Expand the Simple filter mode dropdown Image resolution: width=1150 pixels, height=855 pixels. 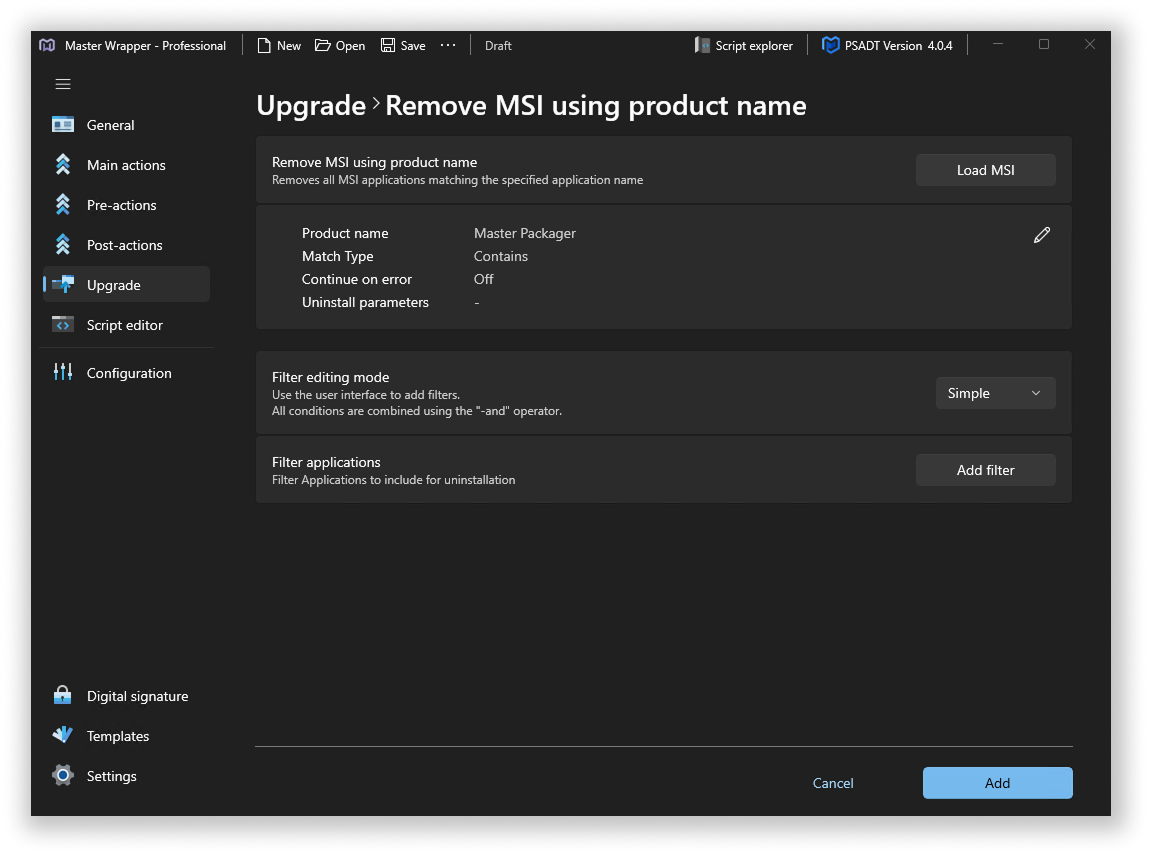pos(995,393)
